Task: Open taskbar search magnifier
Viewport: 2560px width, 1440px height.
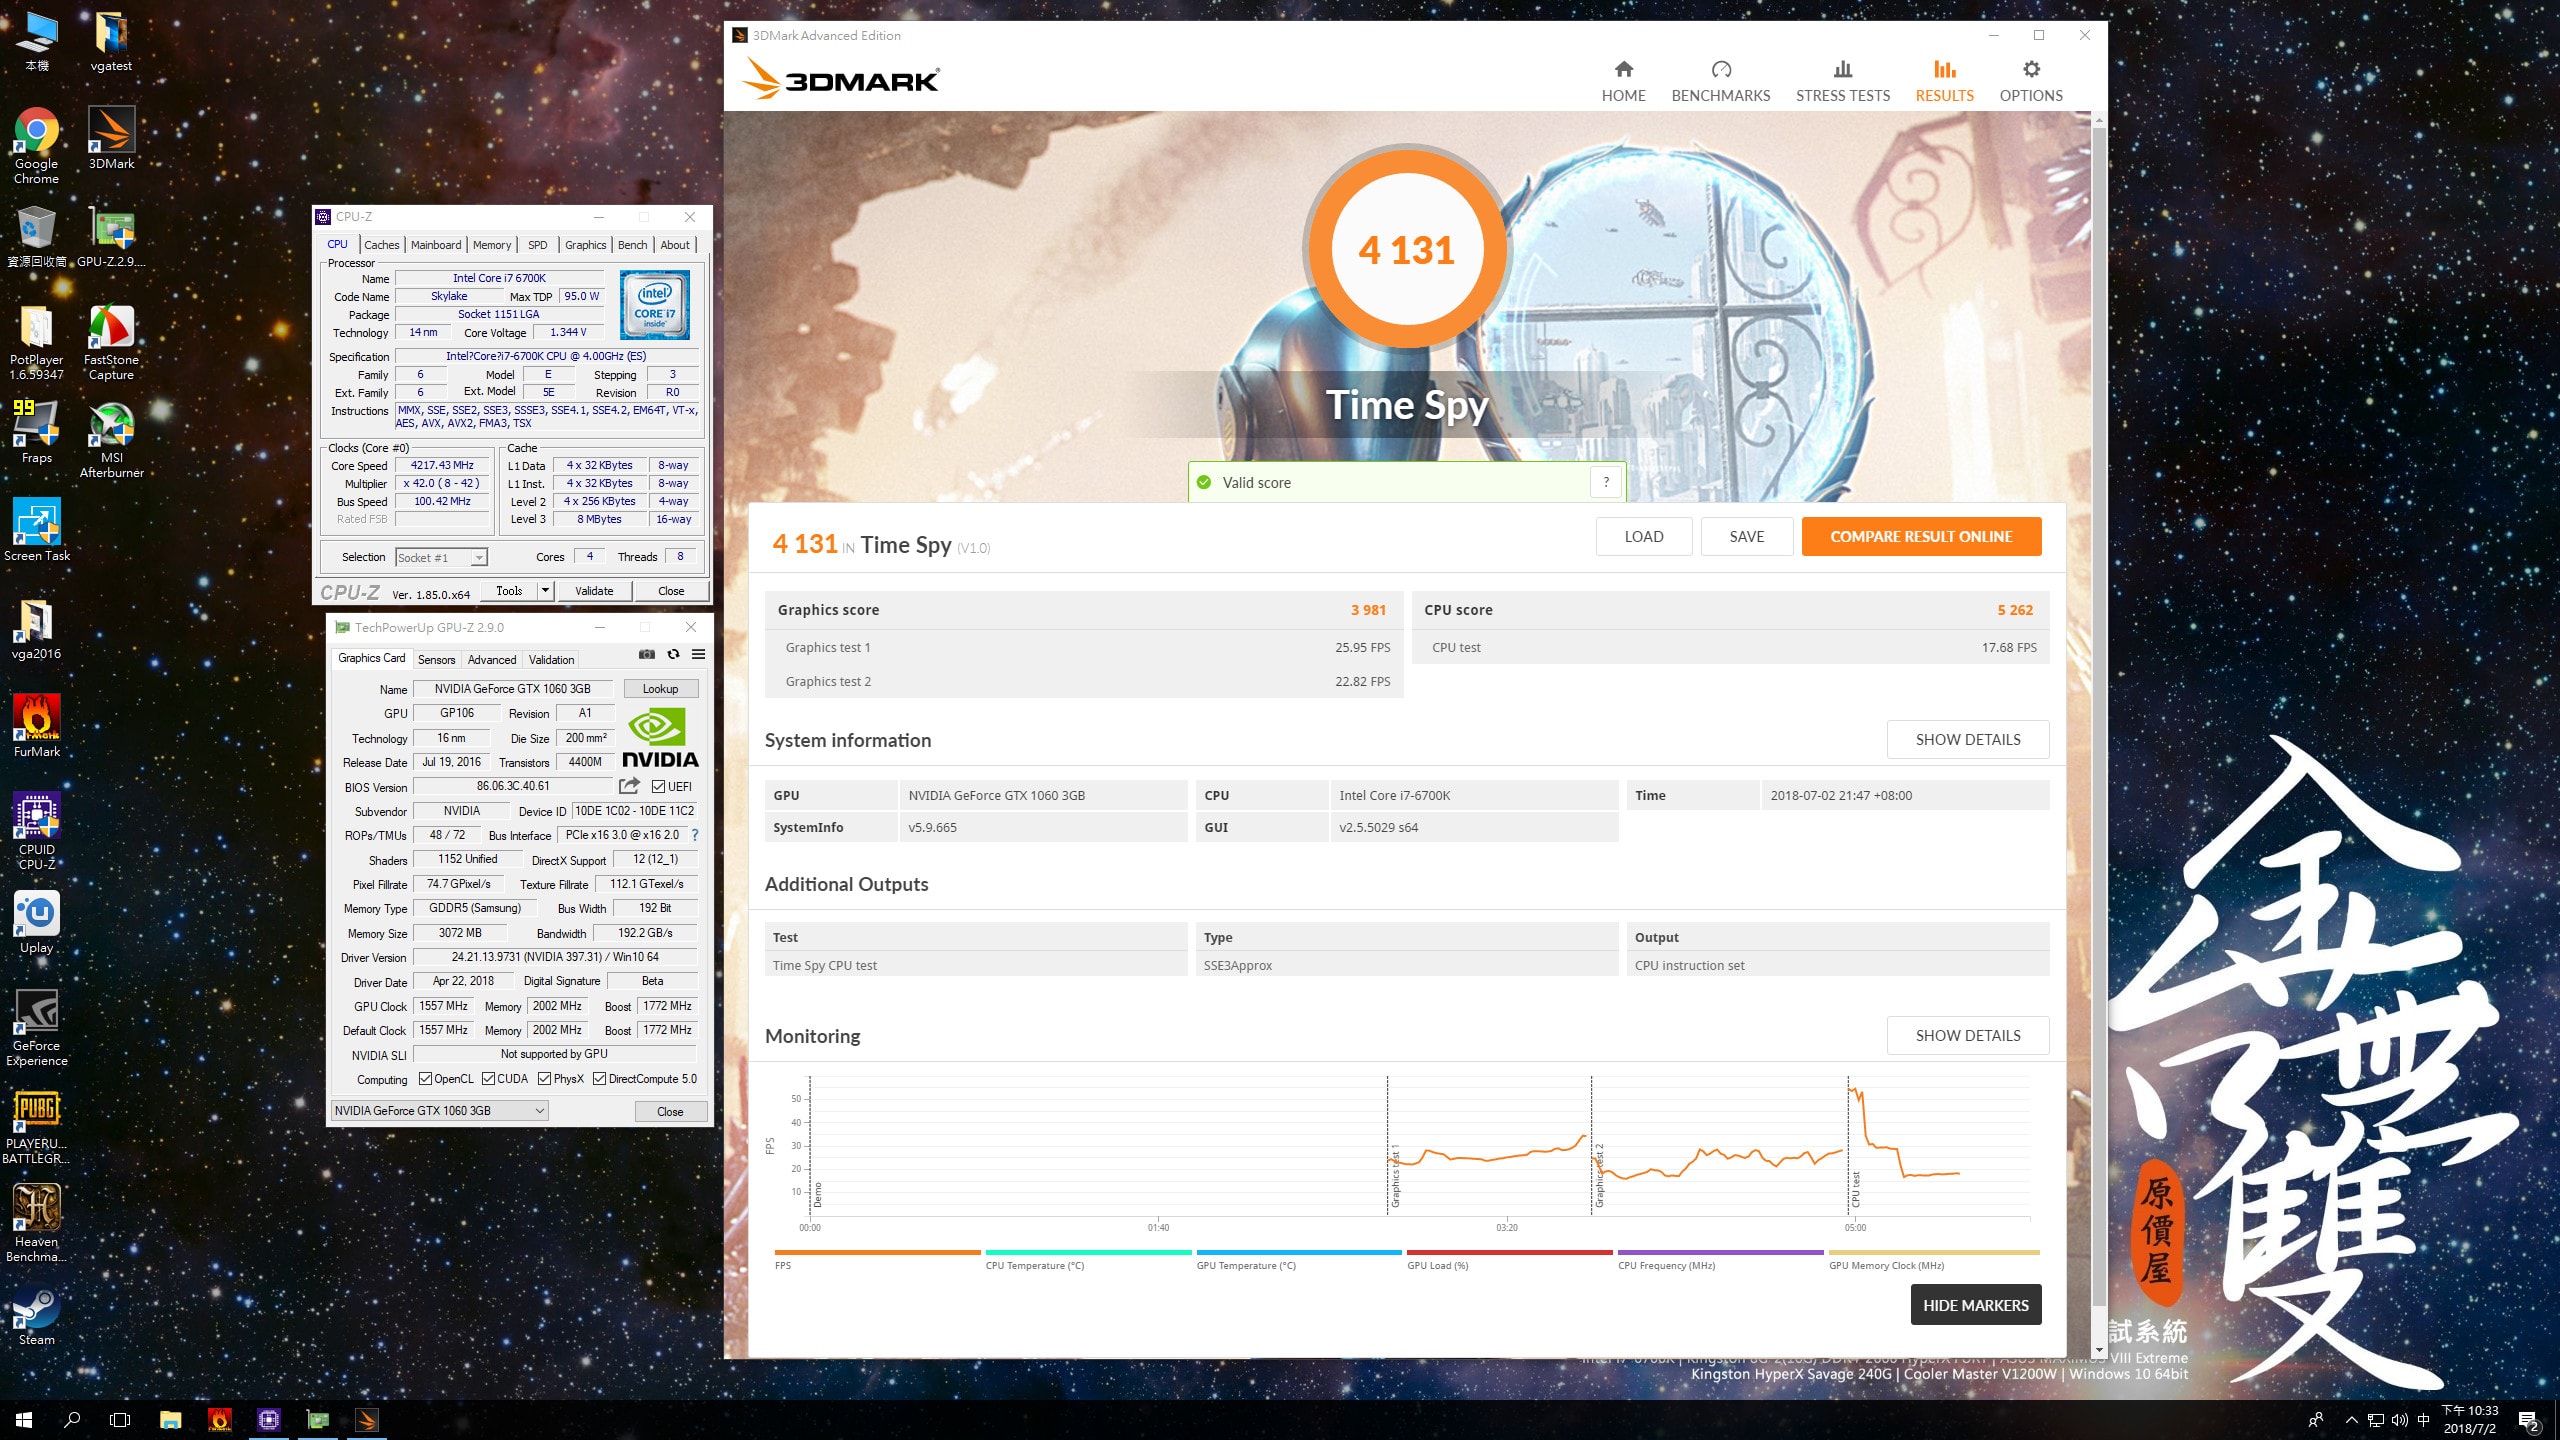Action: coord(72,1419)
